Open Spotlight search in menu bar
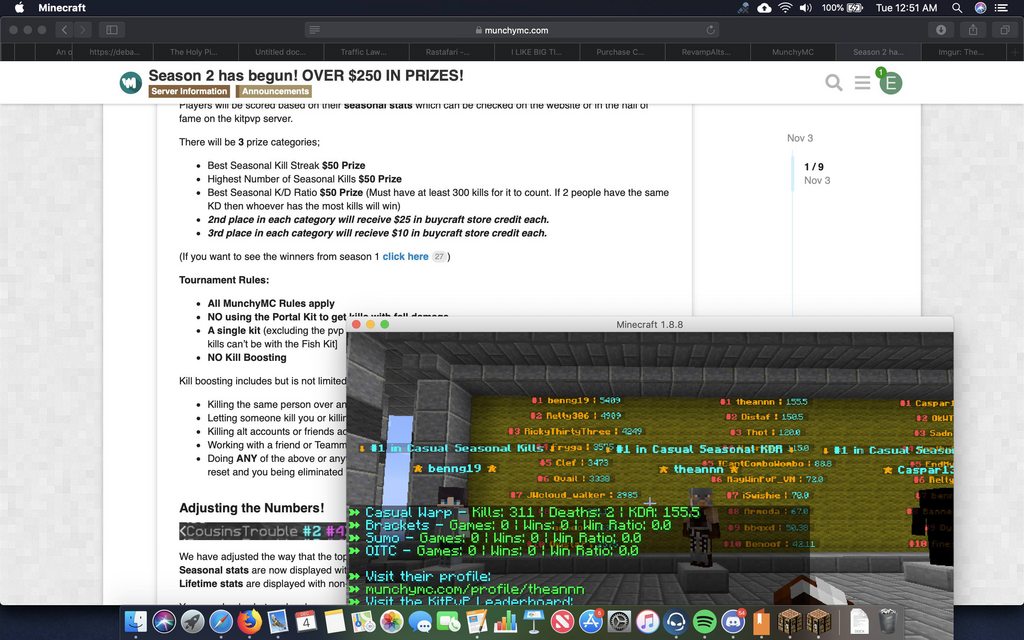The height and width of the screenshot is (640, 1024). [957, 8]
